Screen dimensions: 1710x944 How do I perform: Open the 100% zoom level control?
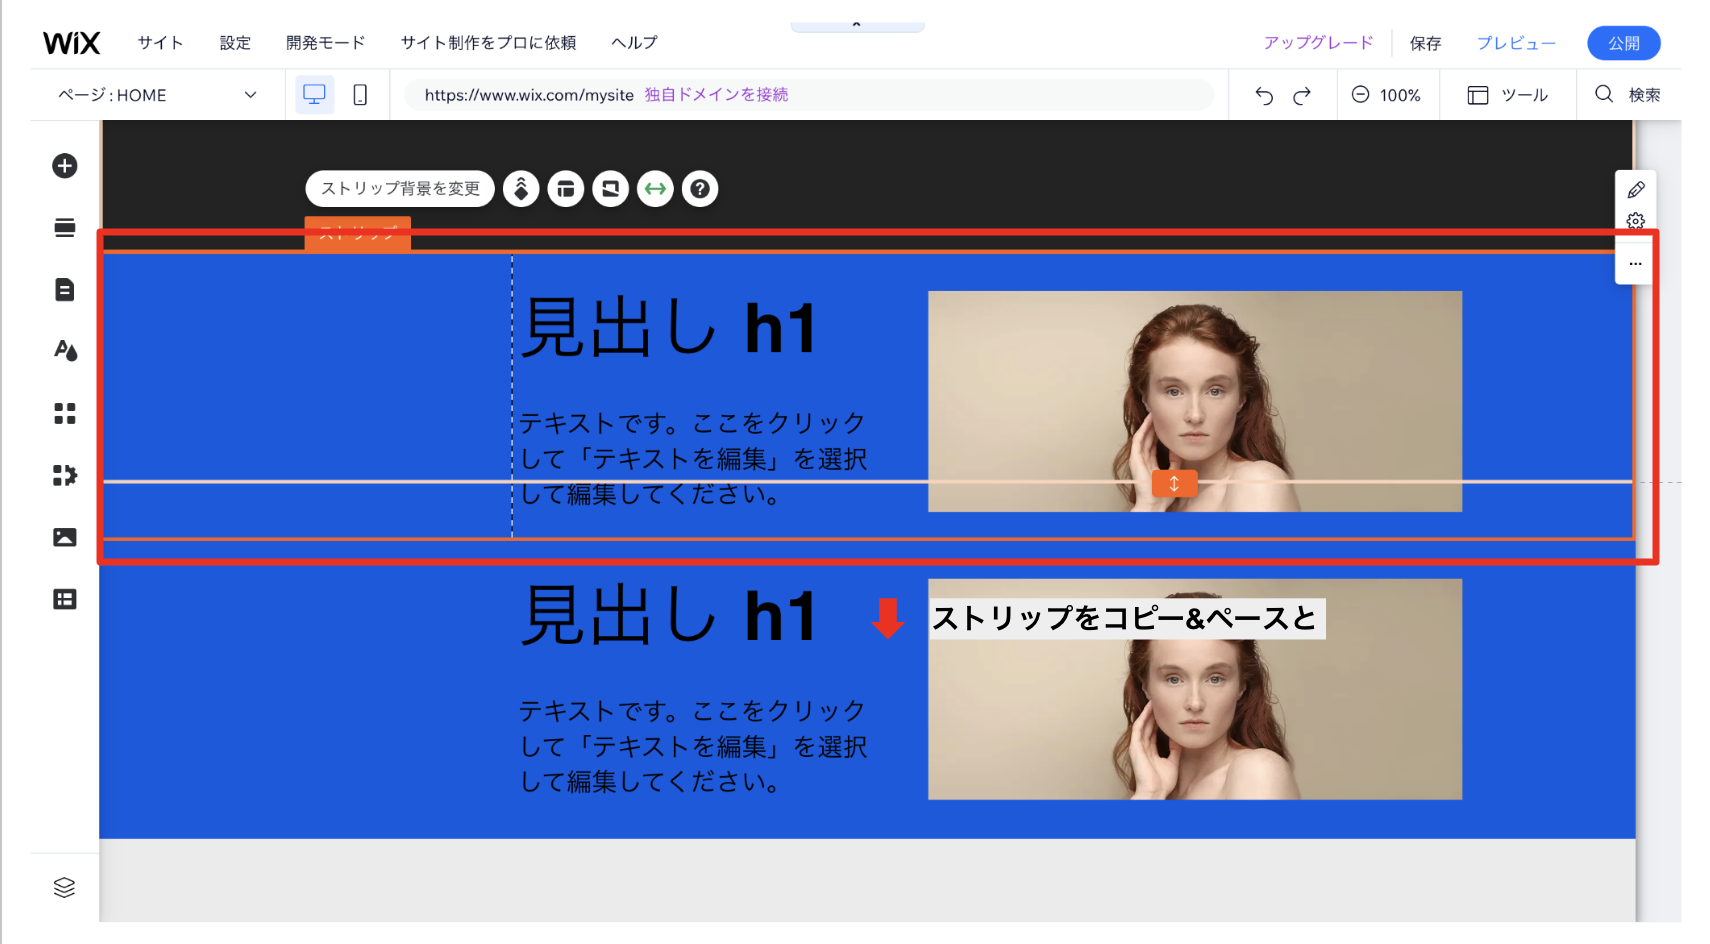click(x=1388, y=94)
